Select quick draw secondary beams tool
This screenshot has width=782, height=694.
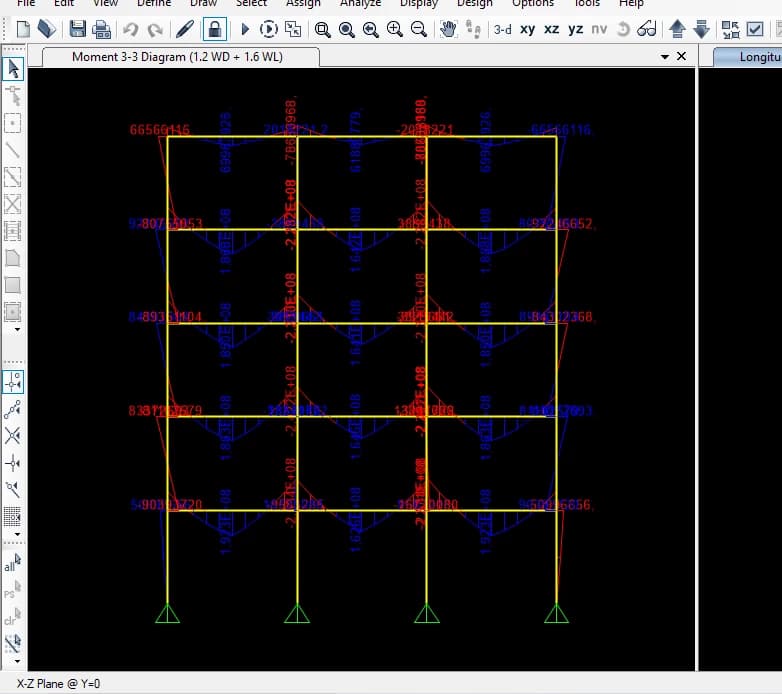13,231
